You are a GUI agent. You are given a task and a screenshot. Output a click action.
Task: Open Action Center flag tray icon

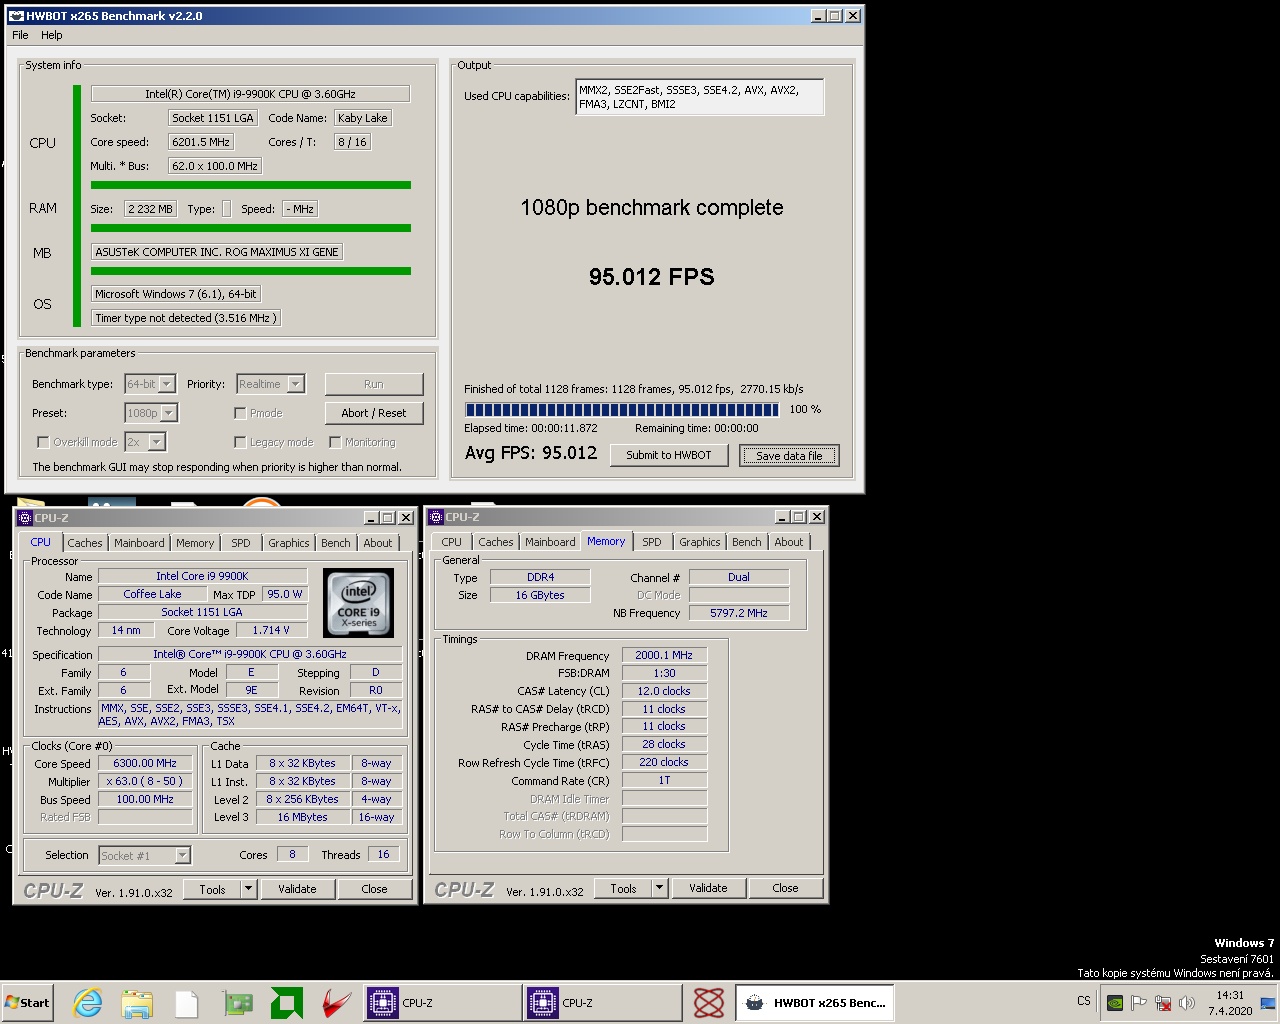coord(1138,1002)
